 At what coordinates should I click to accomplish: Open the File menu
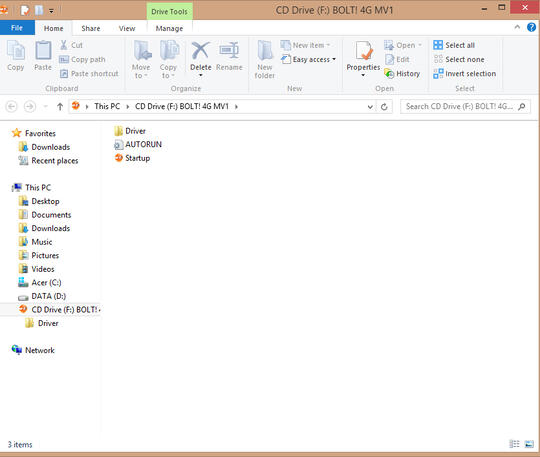tap(17, 28)
